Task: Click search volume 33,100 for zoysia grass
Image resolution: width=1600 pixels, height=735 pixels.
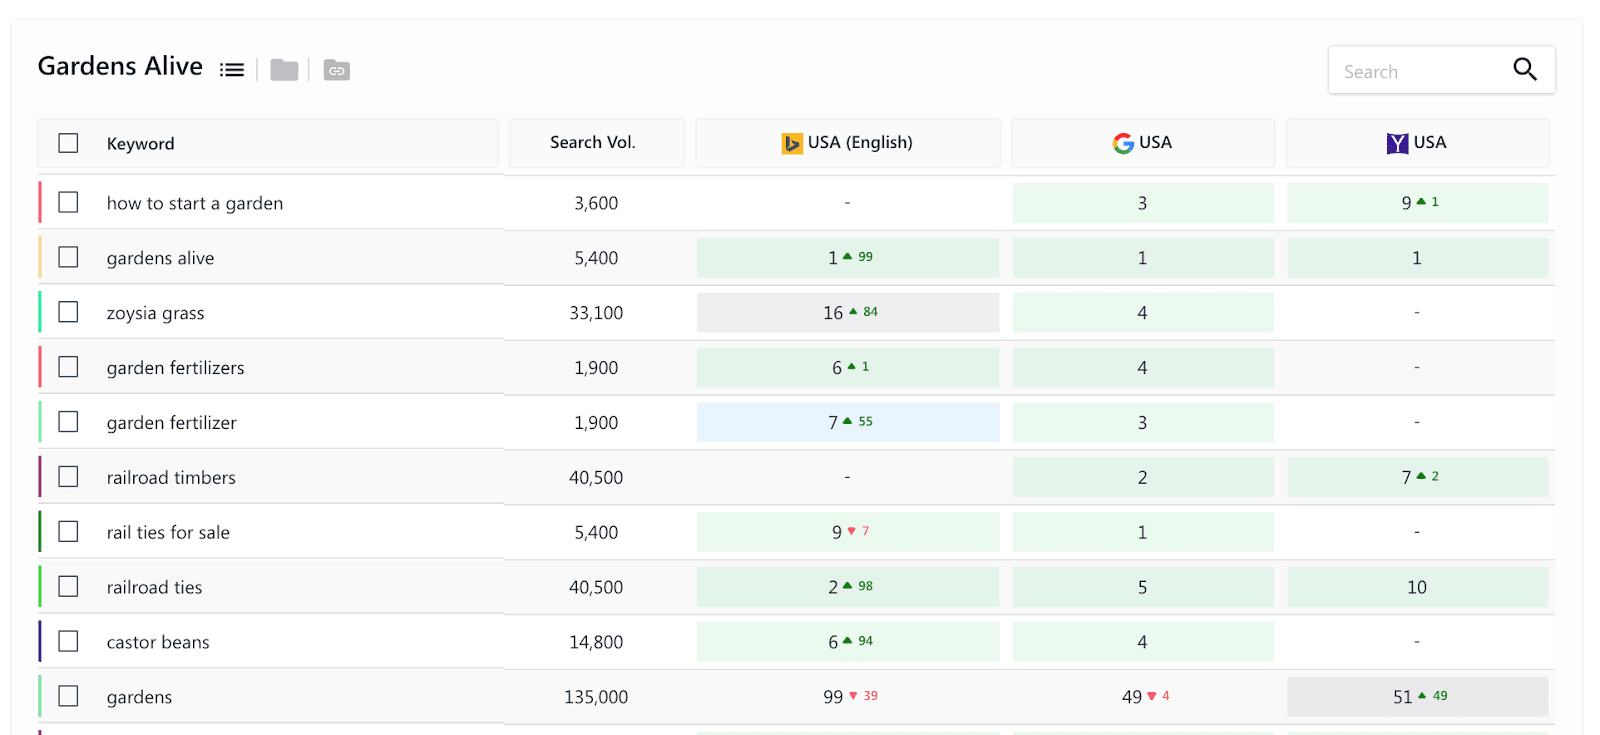Action: tap(596, 313)
